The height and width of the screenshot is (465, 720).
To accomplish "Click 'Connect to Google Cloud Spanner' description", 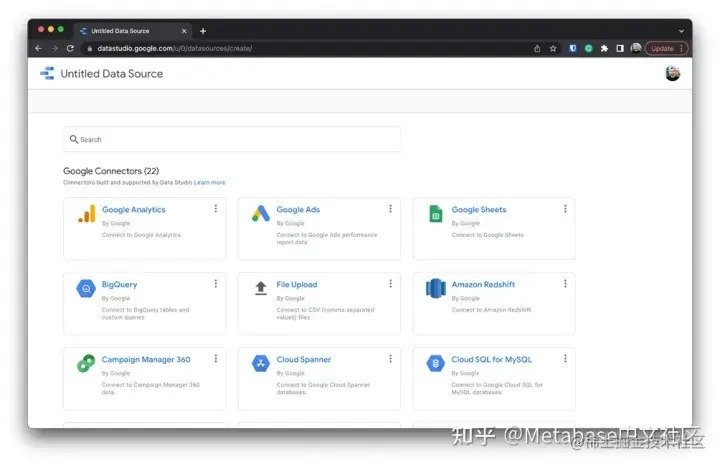I will coord(323,388).
